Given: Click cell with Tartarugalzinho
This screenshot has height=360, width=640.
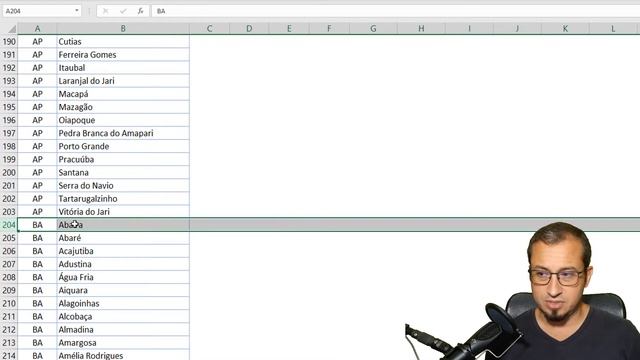Looking at the screenshot, I should pos(123,198).
